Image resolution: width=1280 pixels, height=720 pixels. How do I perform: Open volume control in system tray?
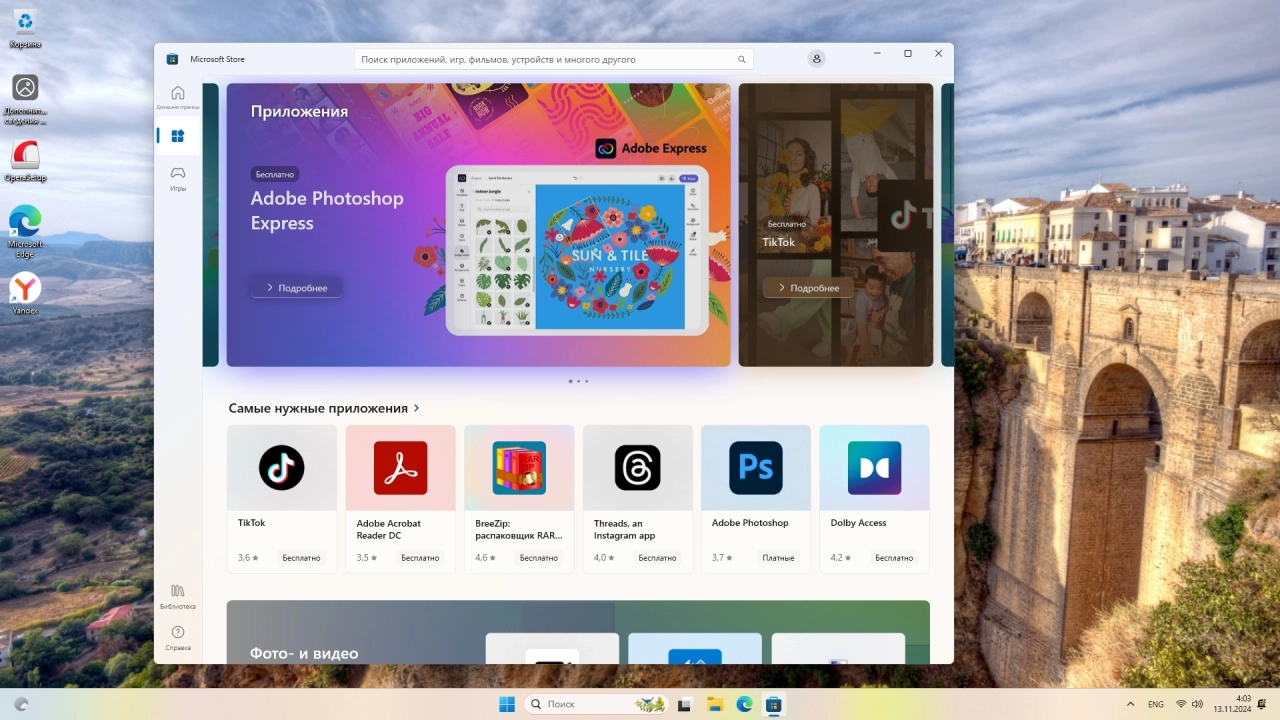(1197, 704)
